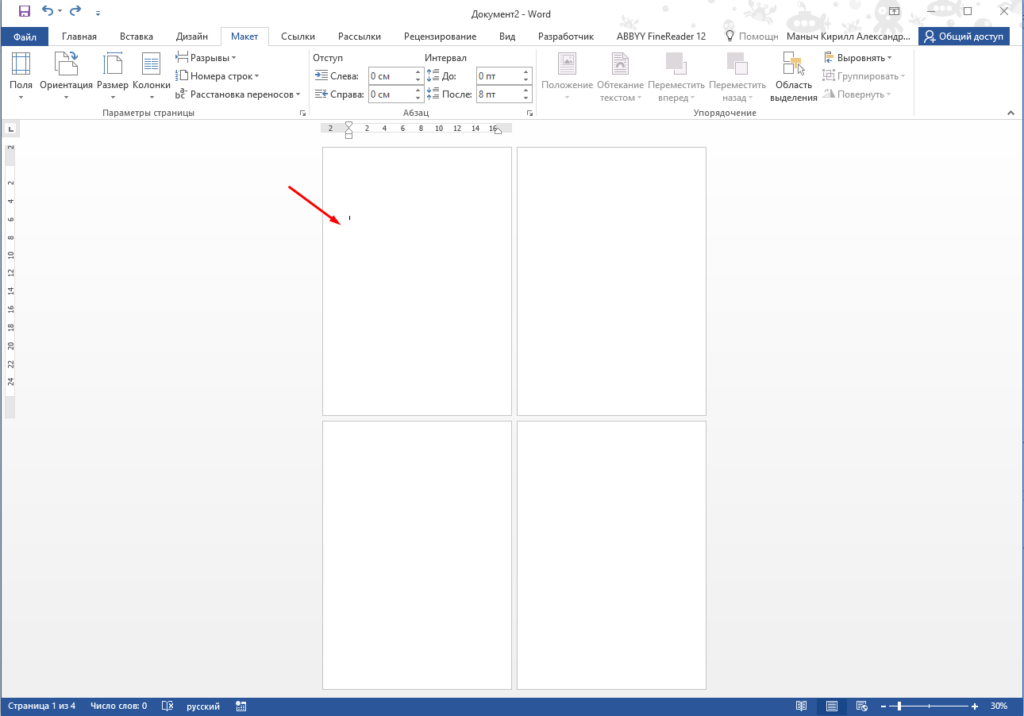This screenshot has height=716, width=1024.
Task: Open the Поля margins menu
Action: point(21,76)
